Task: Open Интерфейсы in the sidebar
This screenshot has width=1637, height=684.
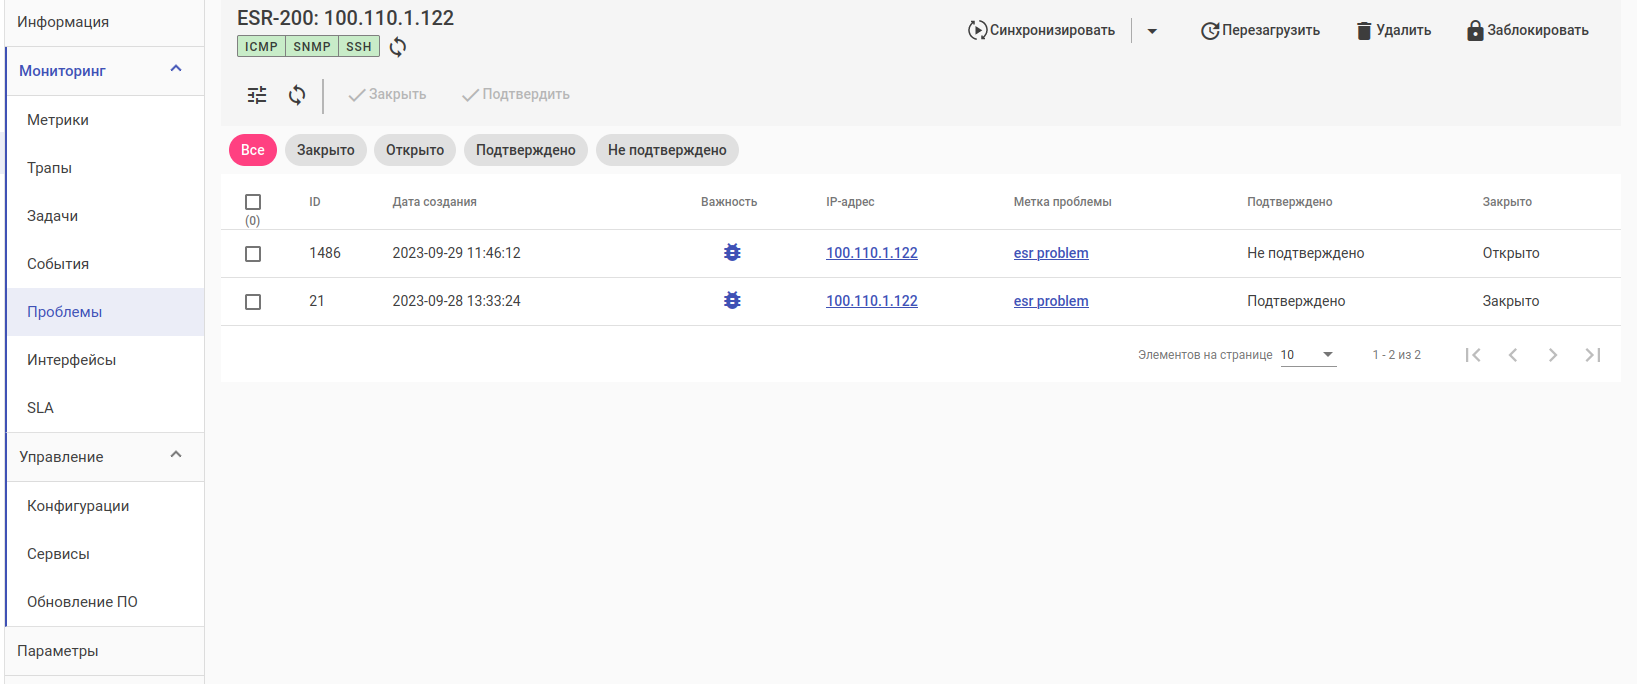Action: point(71,360)
